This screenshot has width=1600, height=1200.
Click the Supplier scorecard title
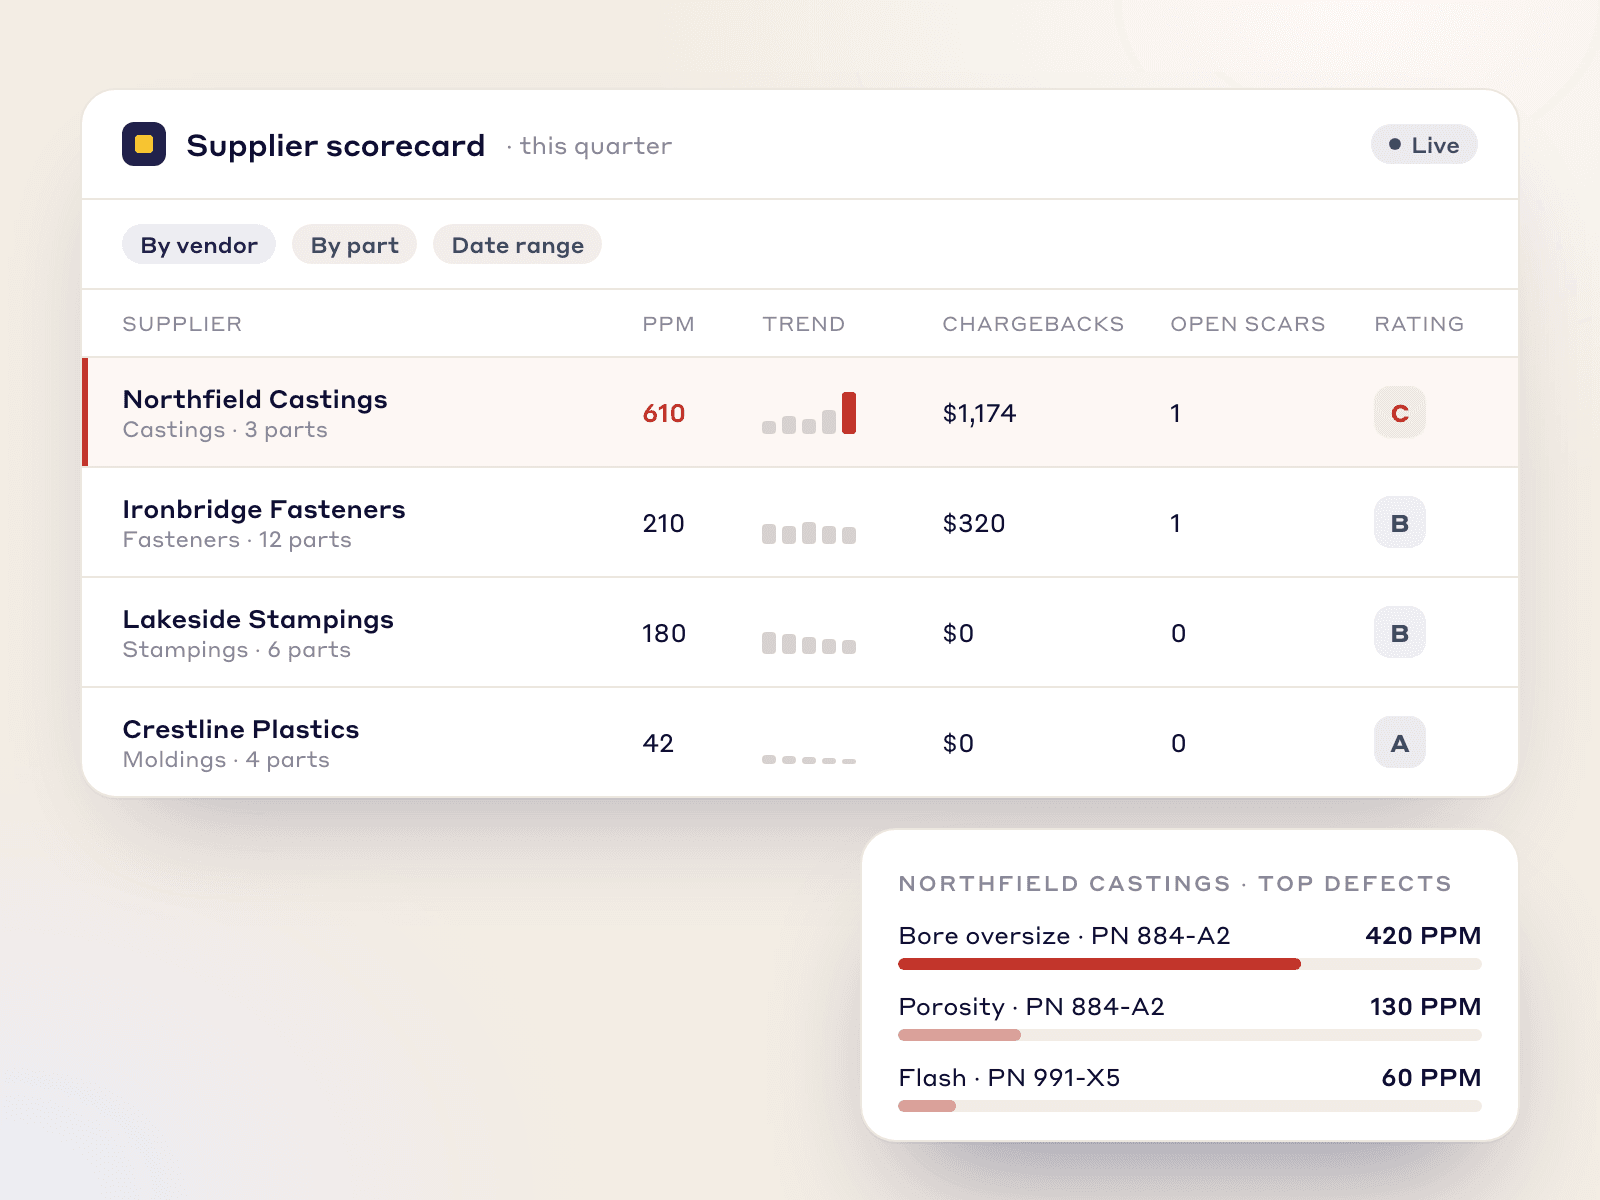335,146
